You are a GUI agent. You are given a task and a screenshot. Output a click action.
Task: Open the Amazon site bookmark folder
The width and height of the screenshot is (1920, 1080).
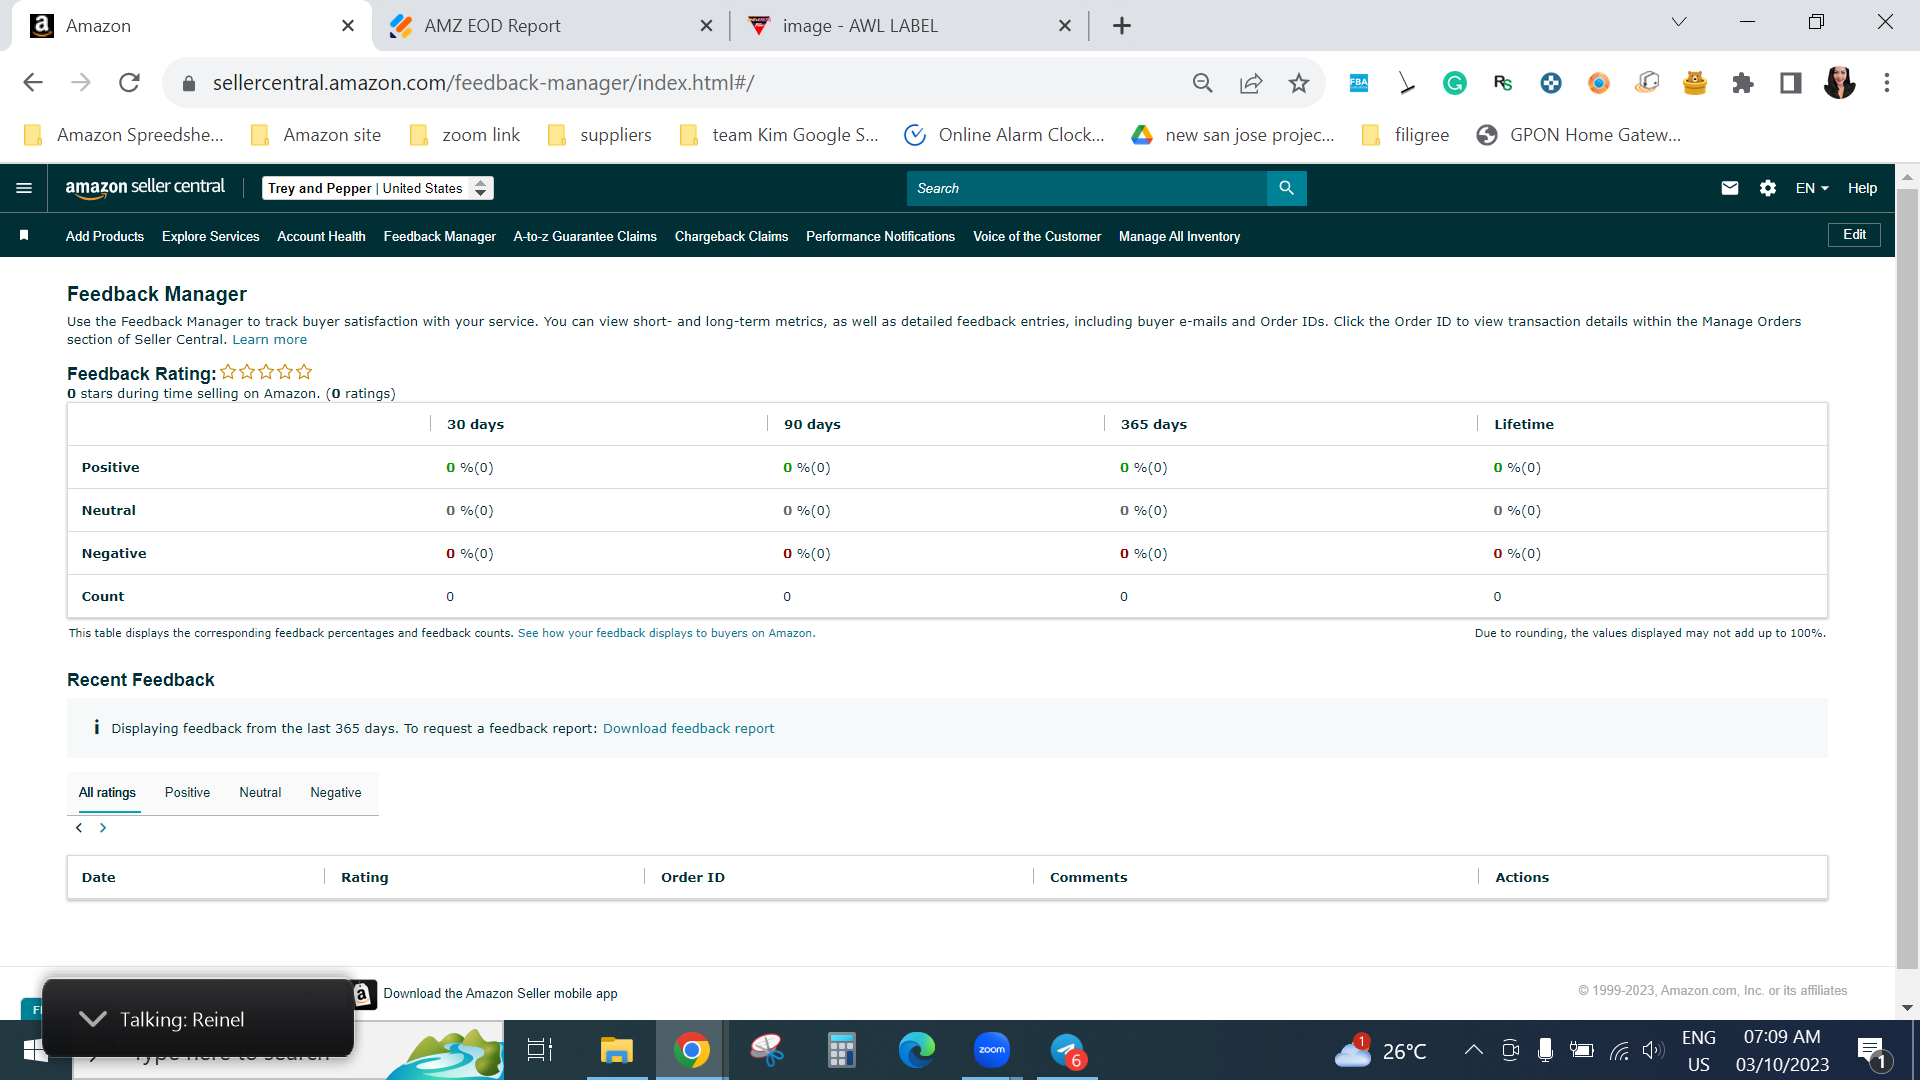(316, 135)
